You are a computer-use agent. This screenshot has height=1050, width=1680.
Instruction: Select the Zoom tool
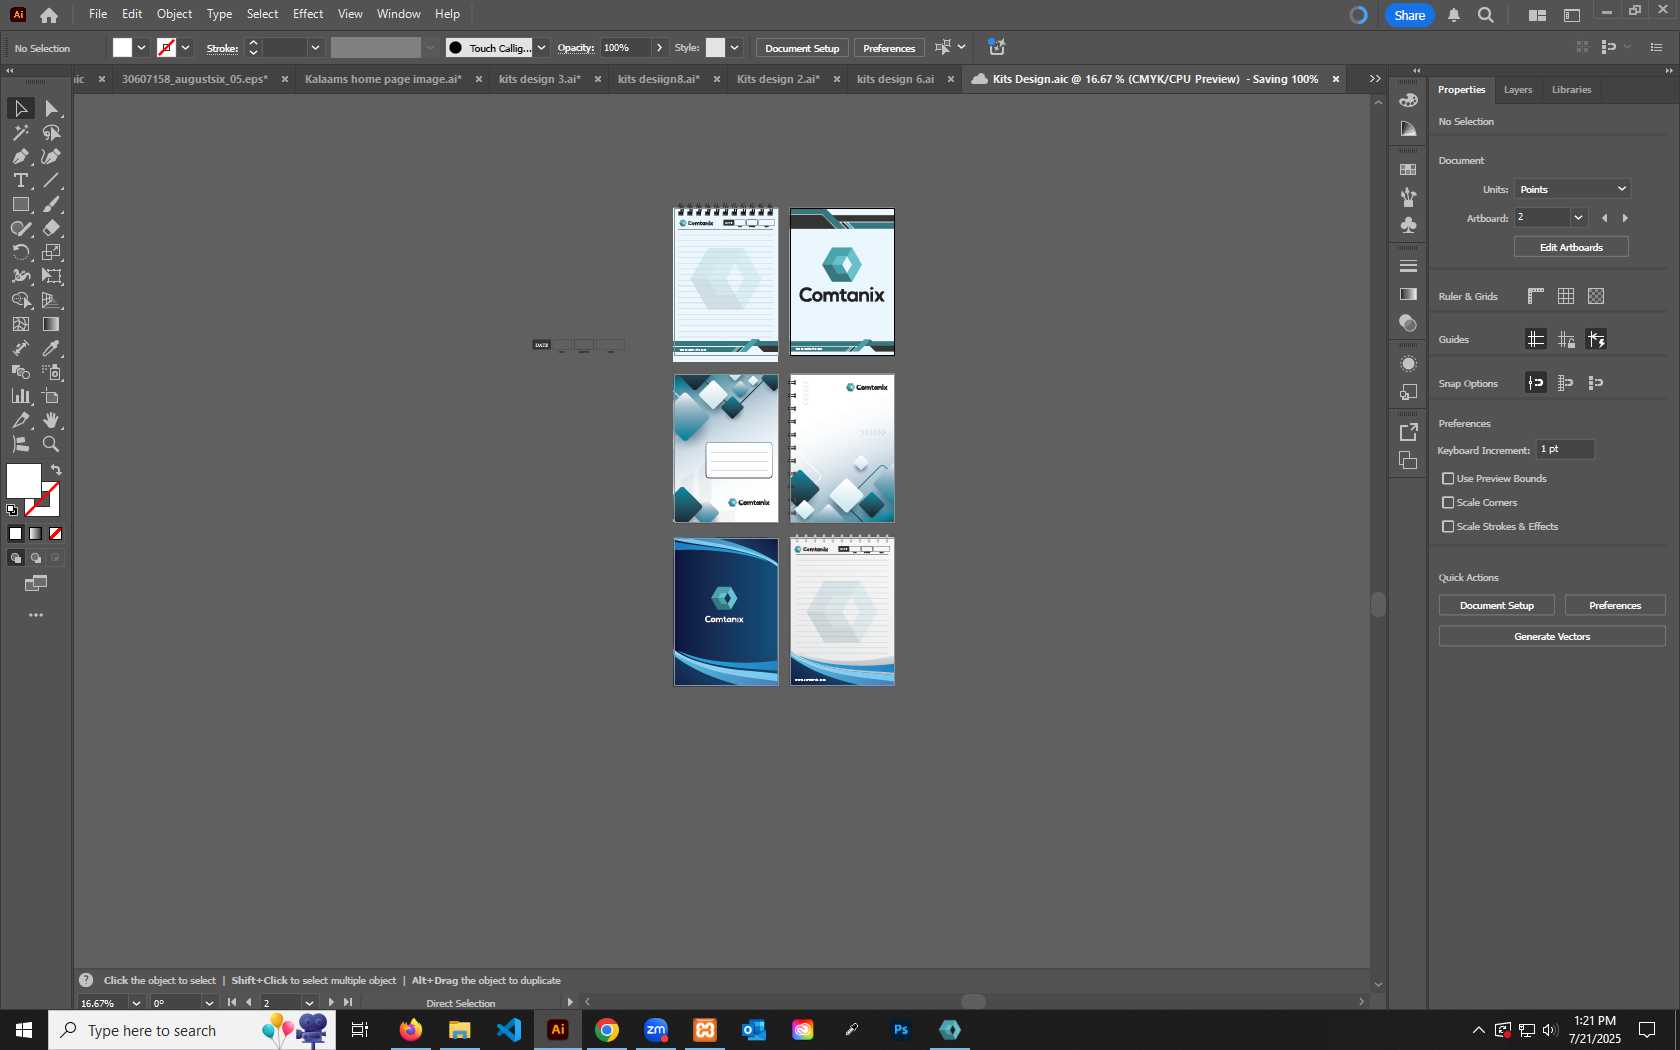pyautogui.click(x=51, y=444)
